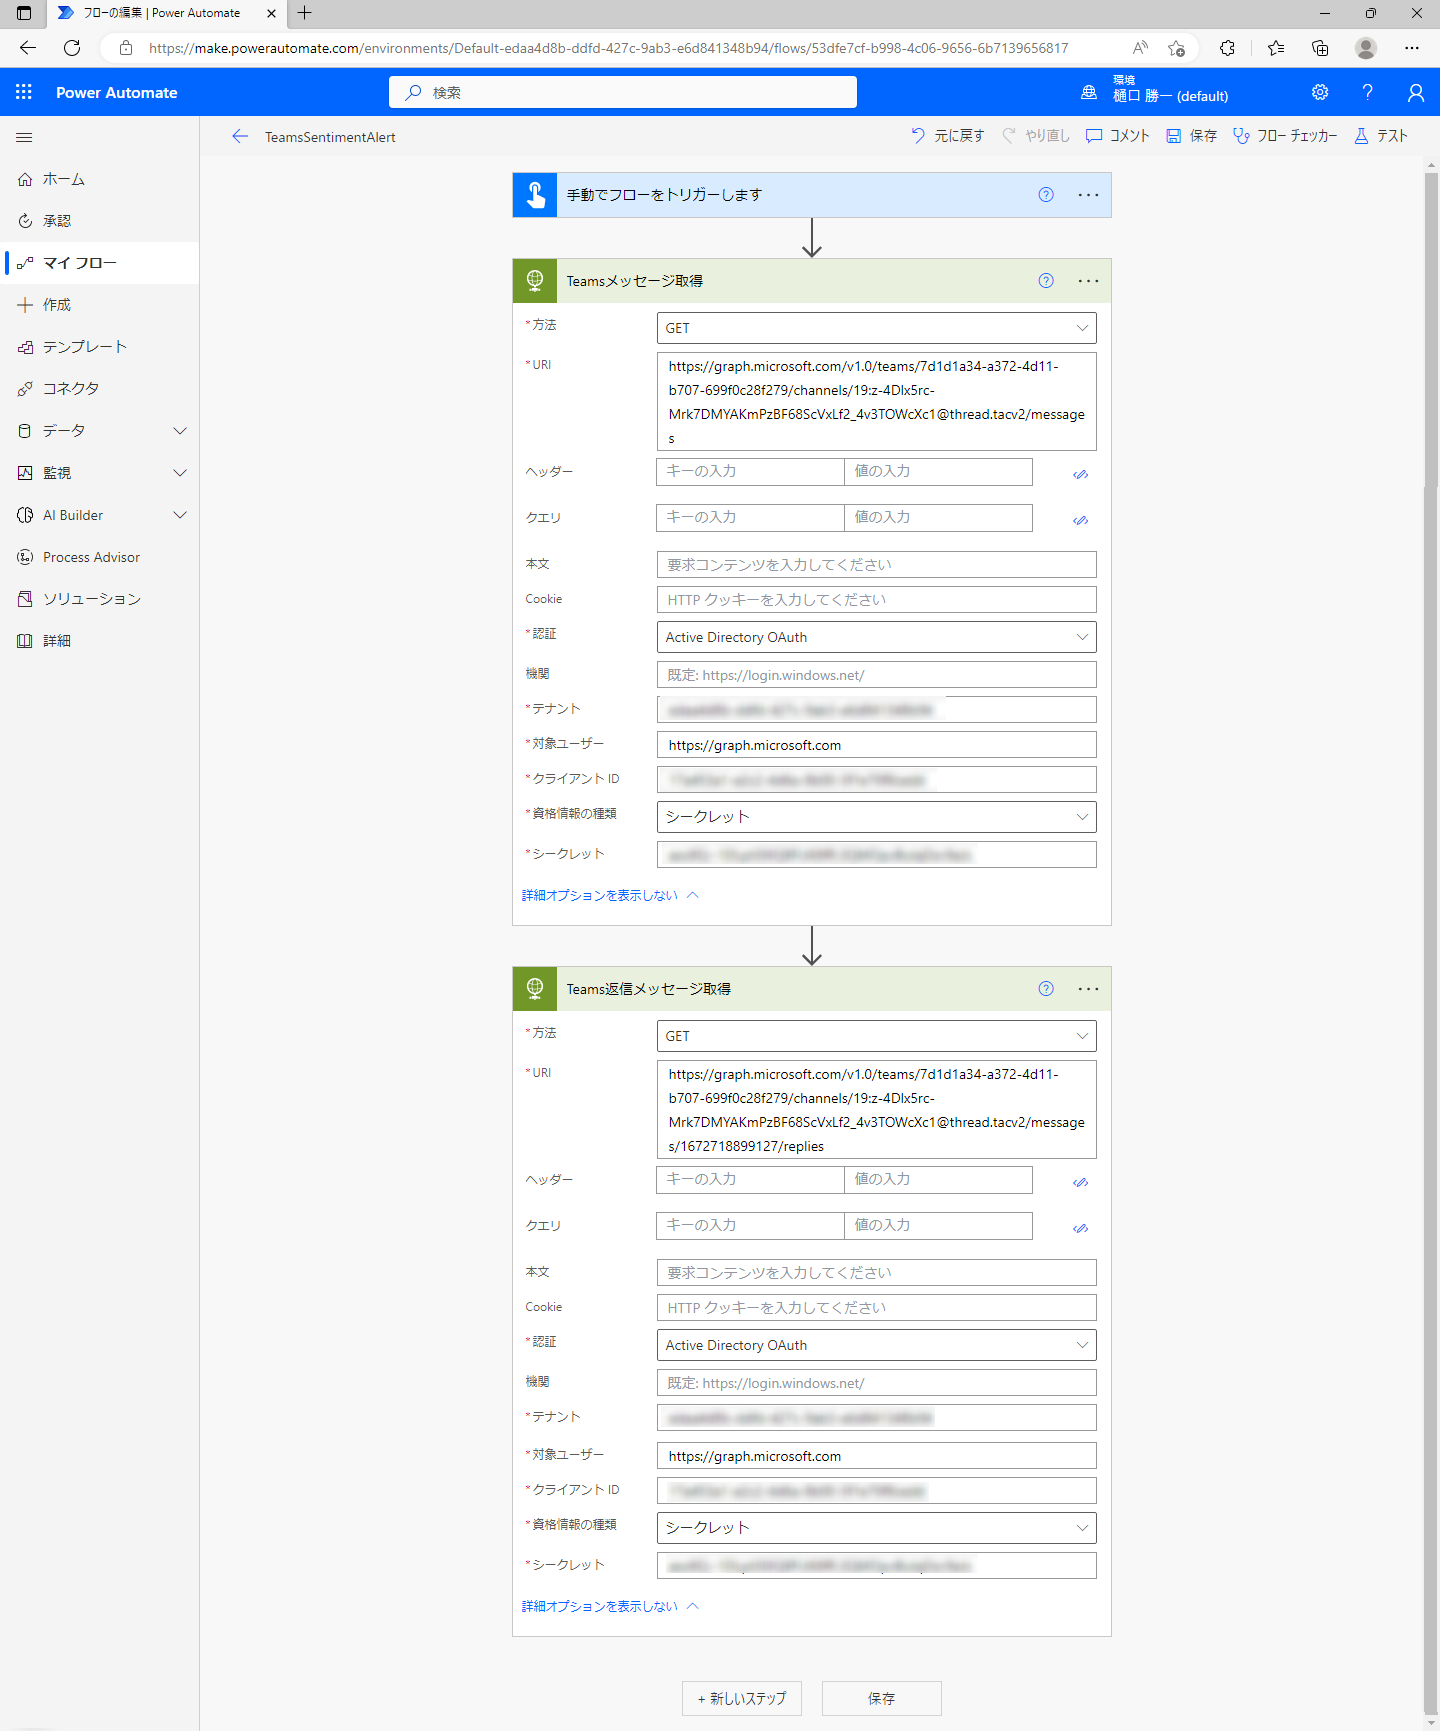Open Process Advisor in sidebar
1440x1731 pixels.
pos(100,557)
